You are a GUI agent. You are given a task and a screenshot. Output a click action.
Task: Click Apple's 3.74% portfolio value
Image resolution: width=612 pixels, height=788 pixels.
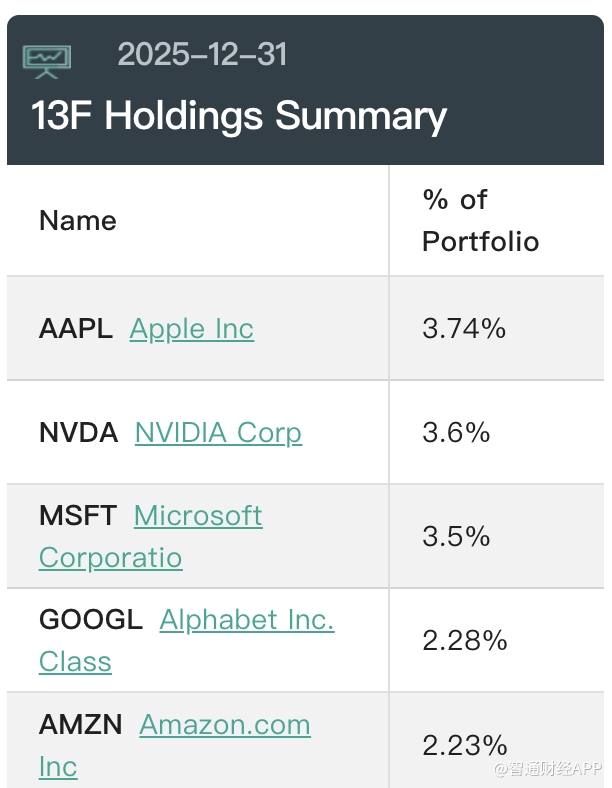point(464,329)
